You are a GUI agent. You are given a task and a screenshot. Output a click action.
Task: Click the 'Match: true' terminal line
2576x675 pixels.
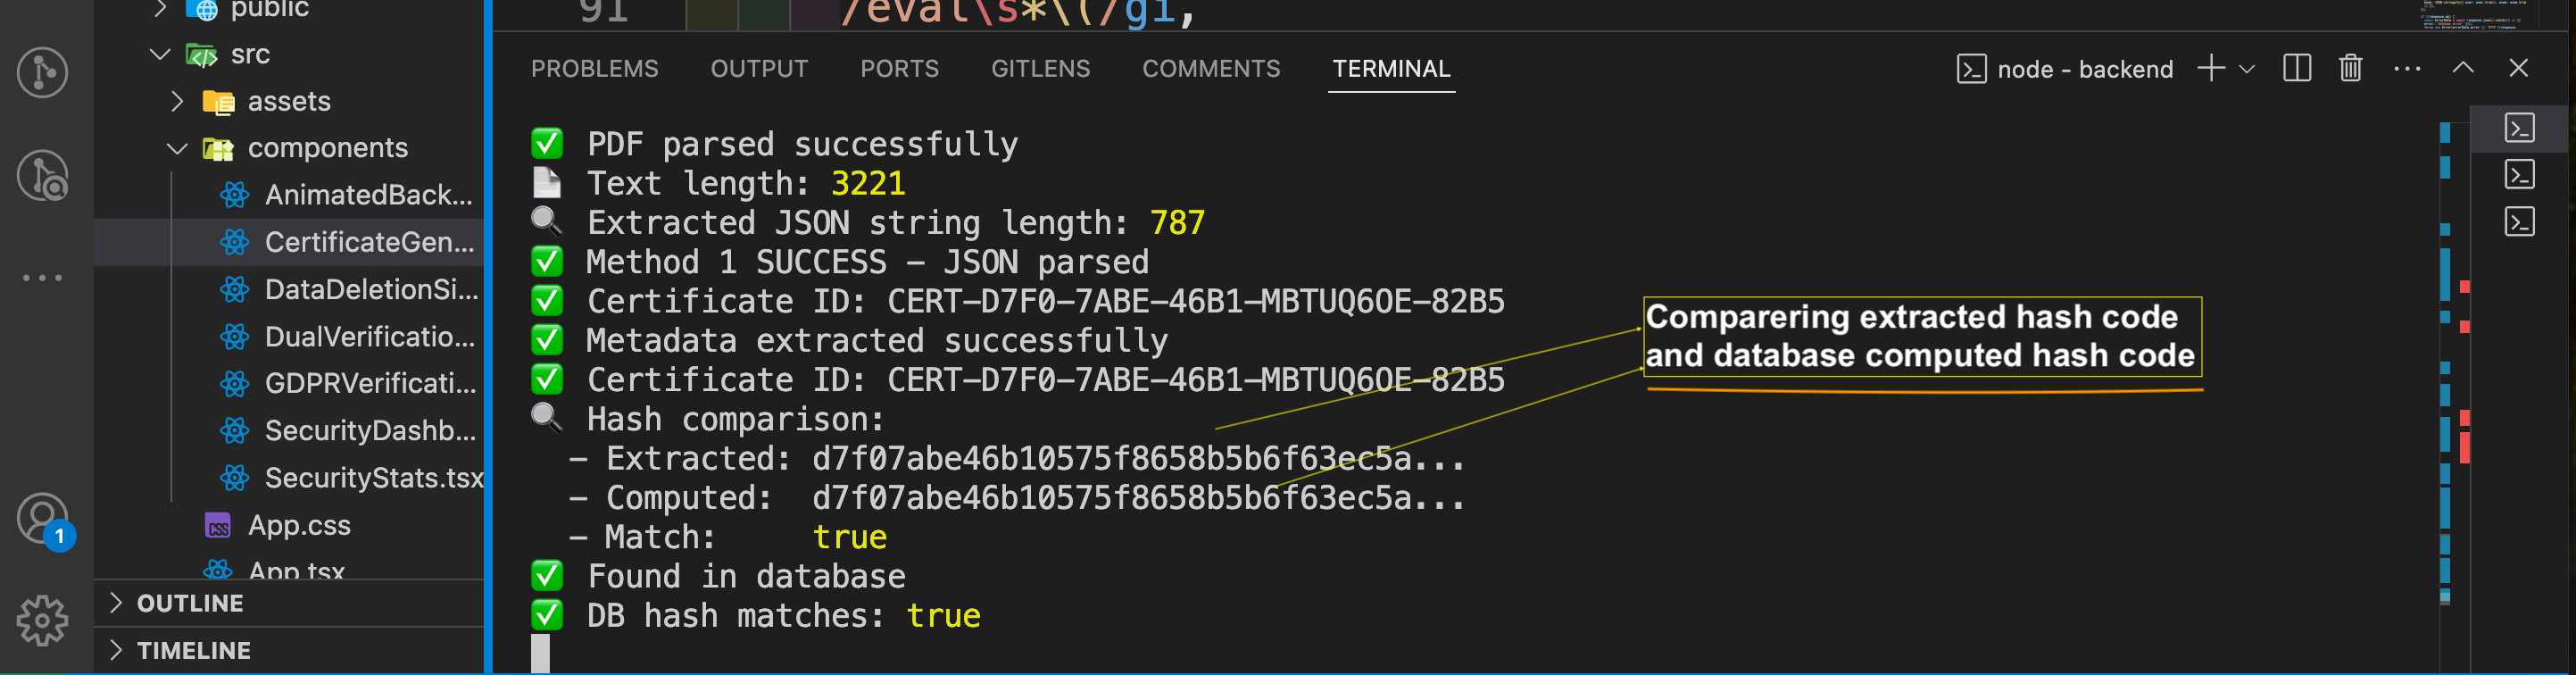tap(727, 538)
